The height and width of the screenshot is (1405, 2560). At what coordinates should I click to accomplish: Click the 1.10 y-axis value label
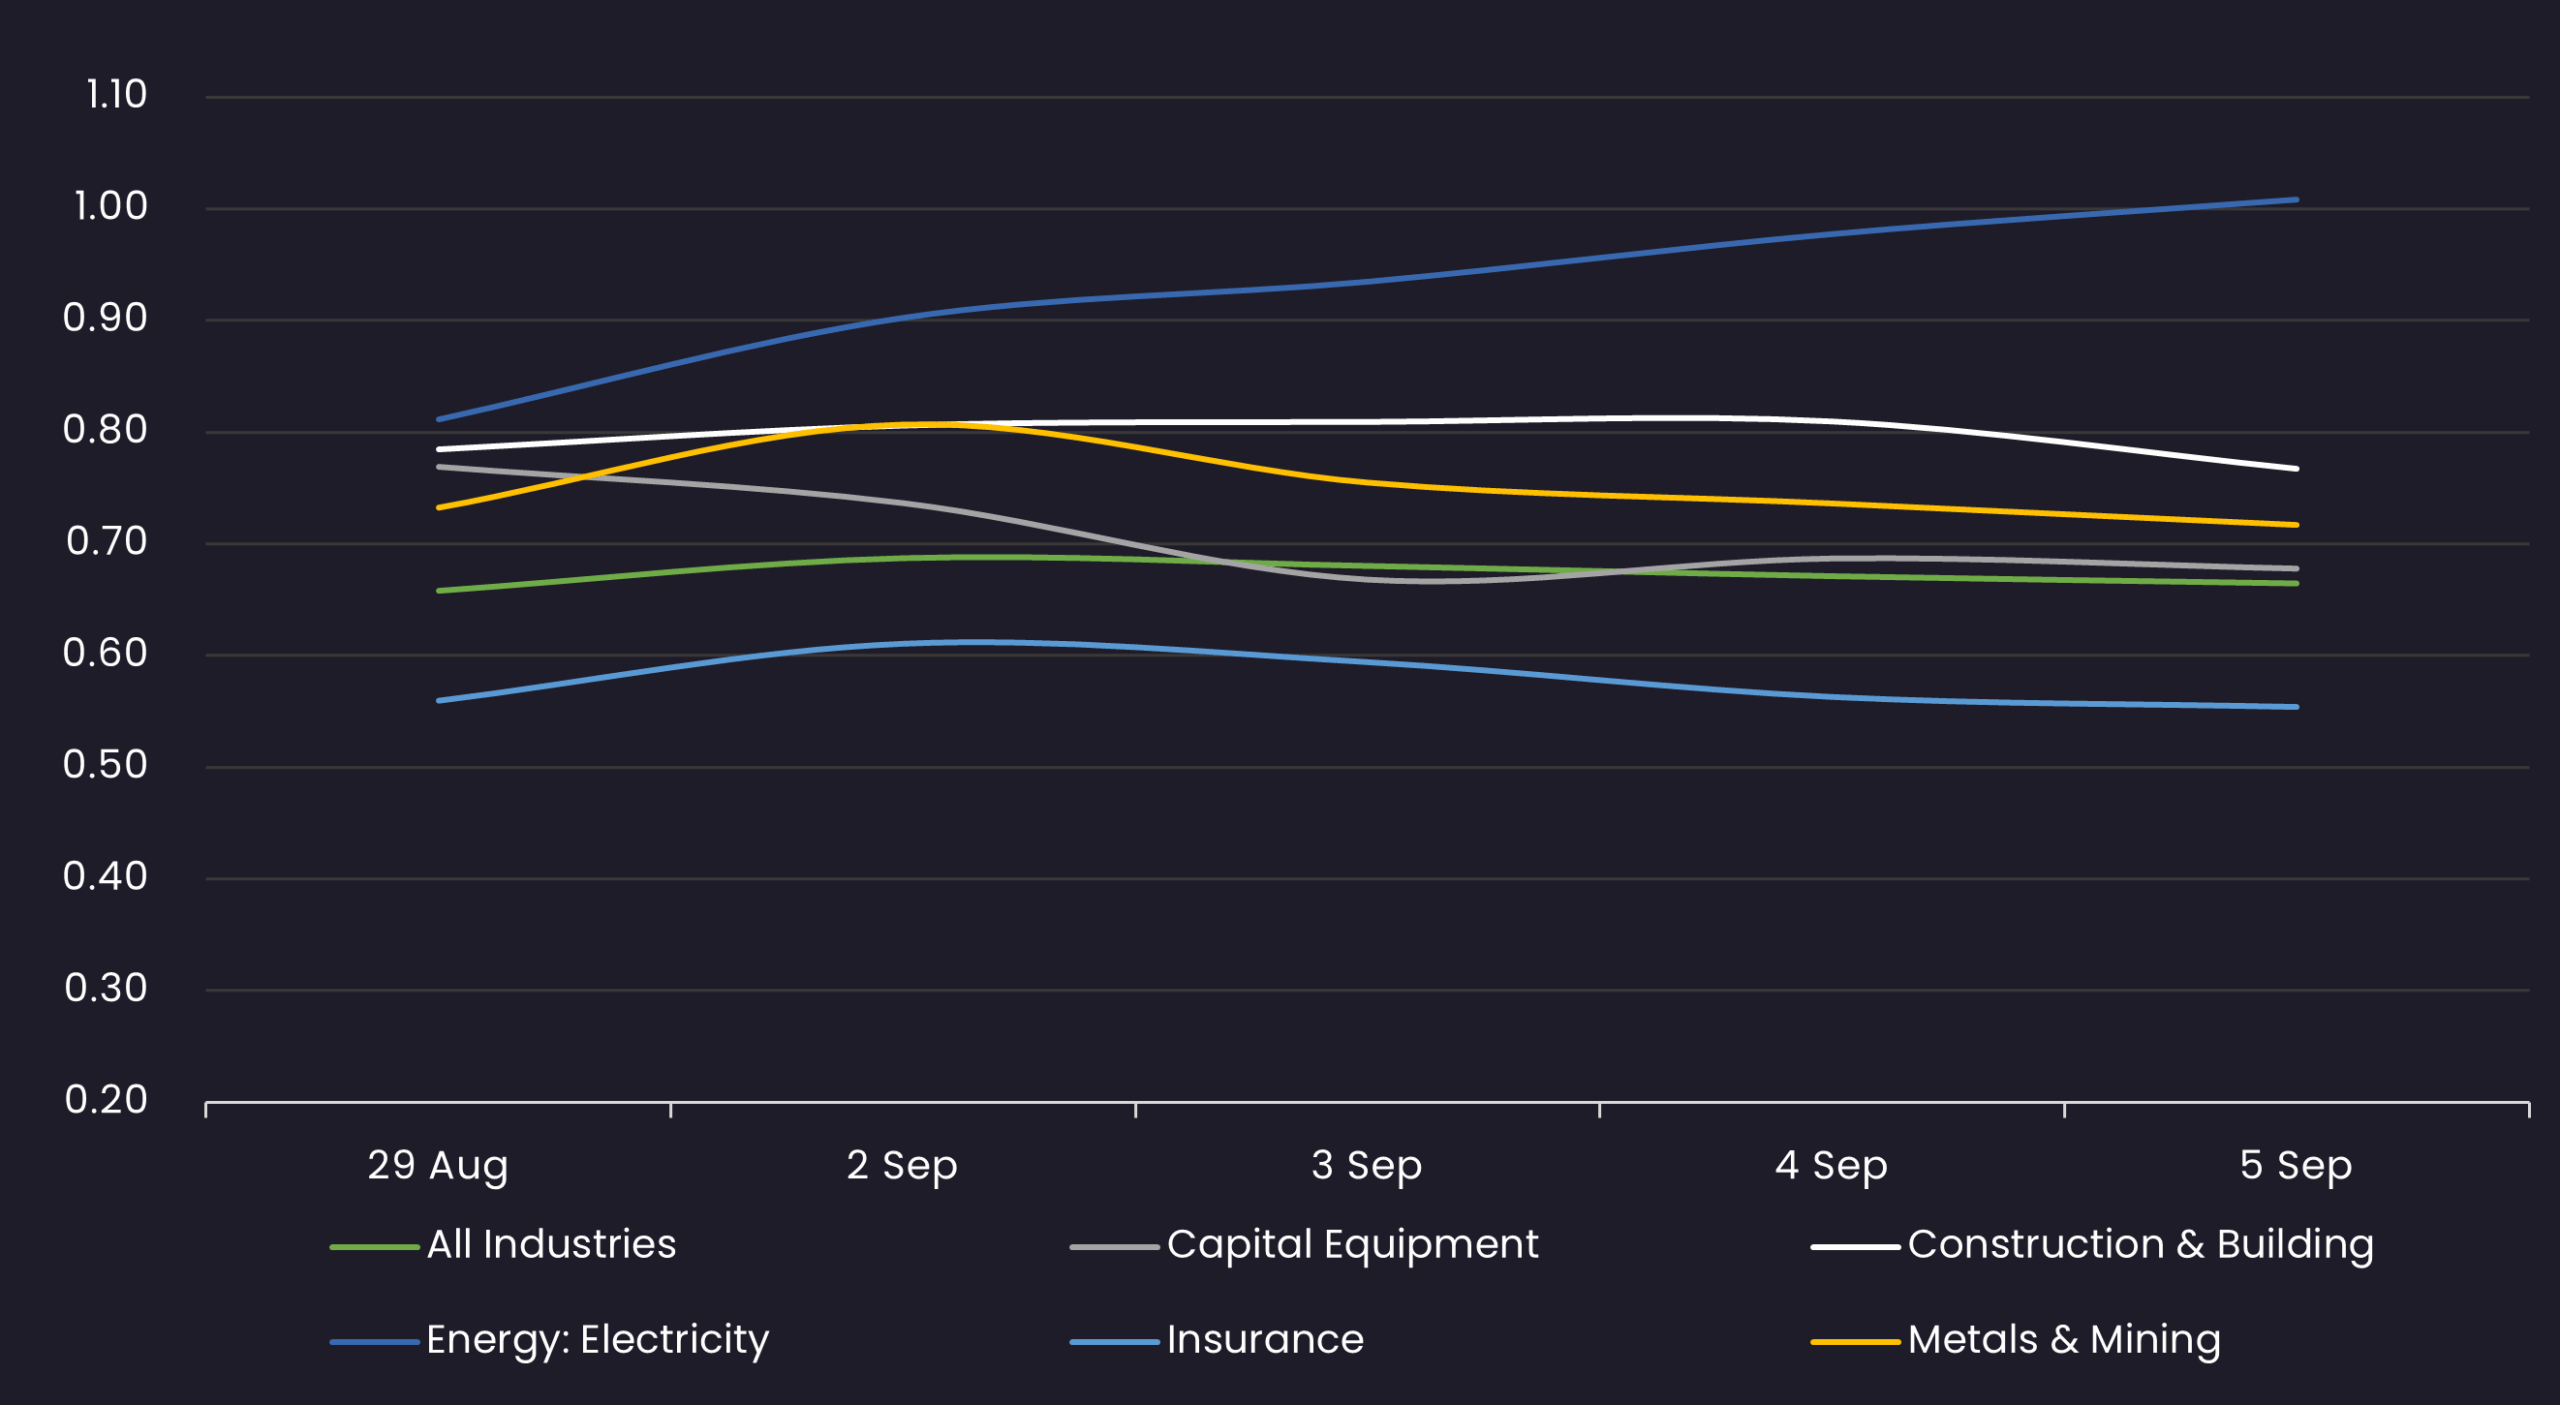pyautogui.click(x=116, y=96)
